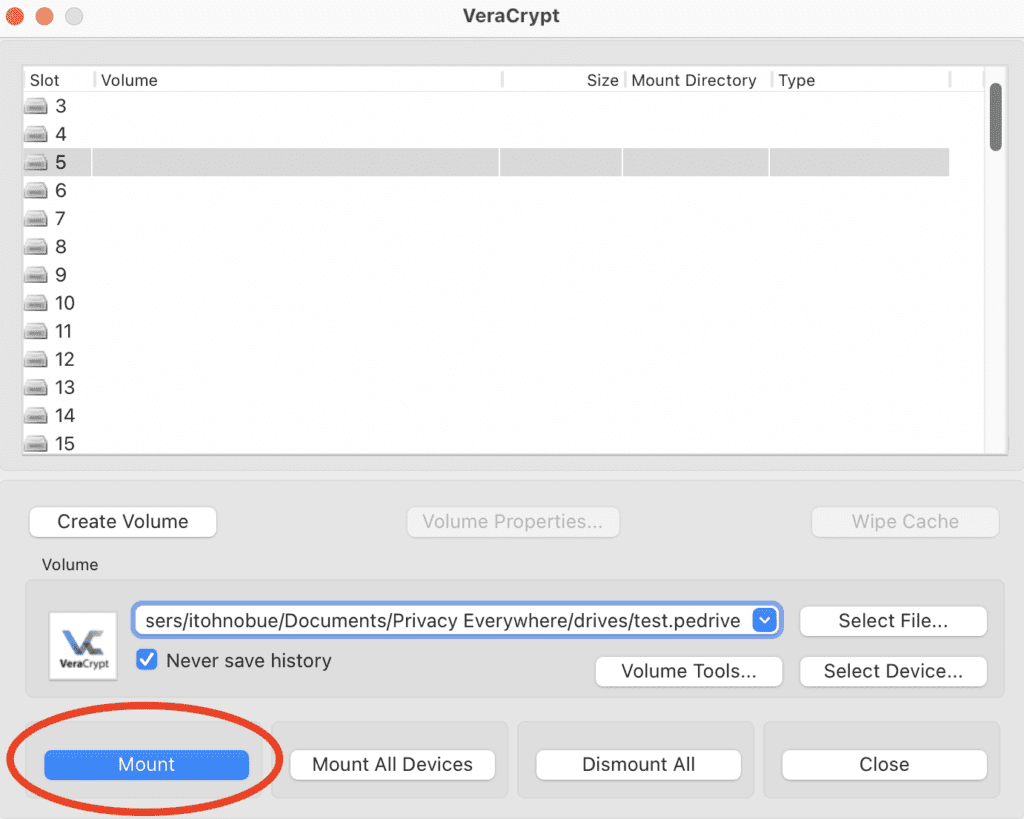Click the Mount button
Screen dimensions: 1024x819
(x=146, y=764)
